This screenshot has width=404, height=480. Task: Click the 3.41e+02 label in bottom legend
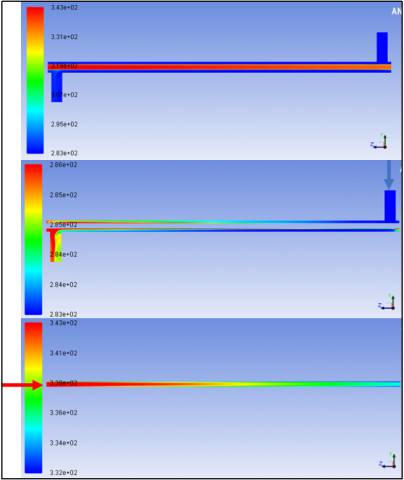click(x=63, y=353)
